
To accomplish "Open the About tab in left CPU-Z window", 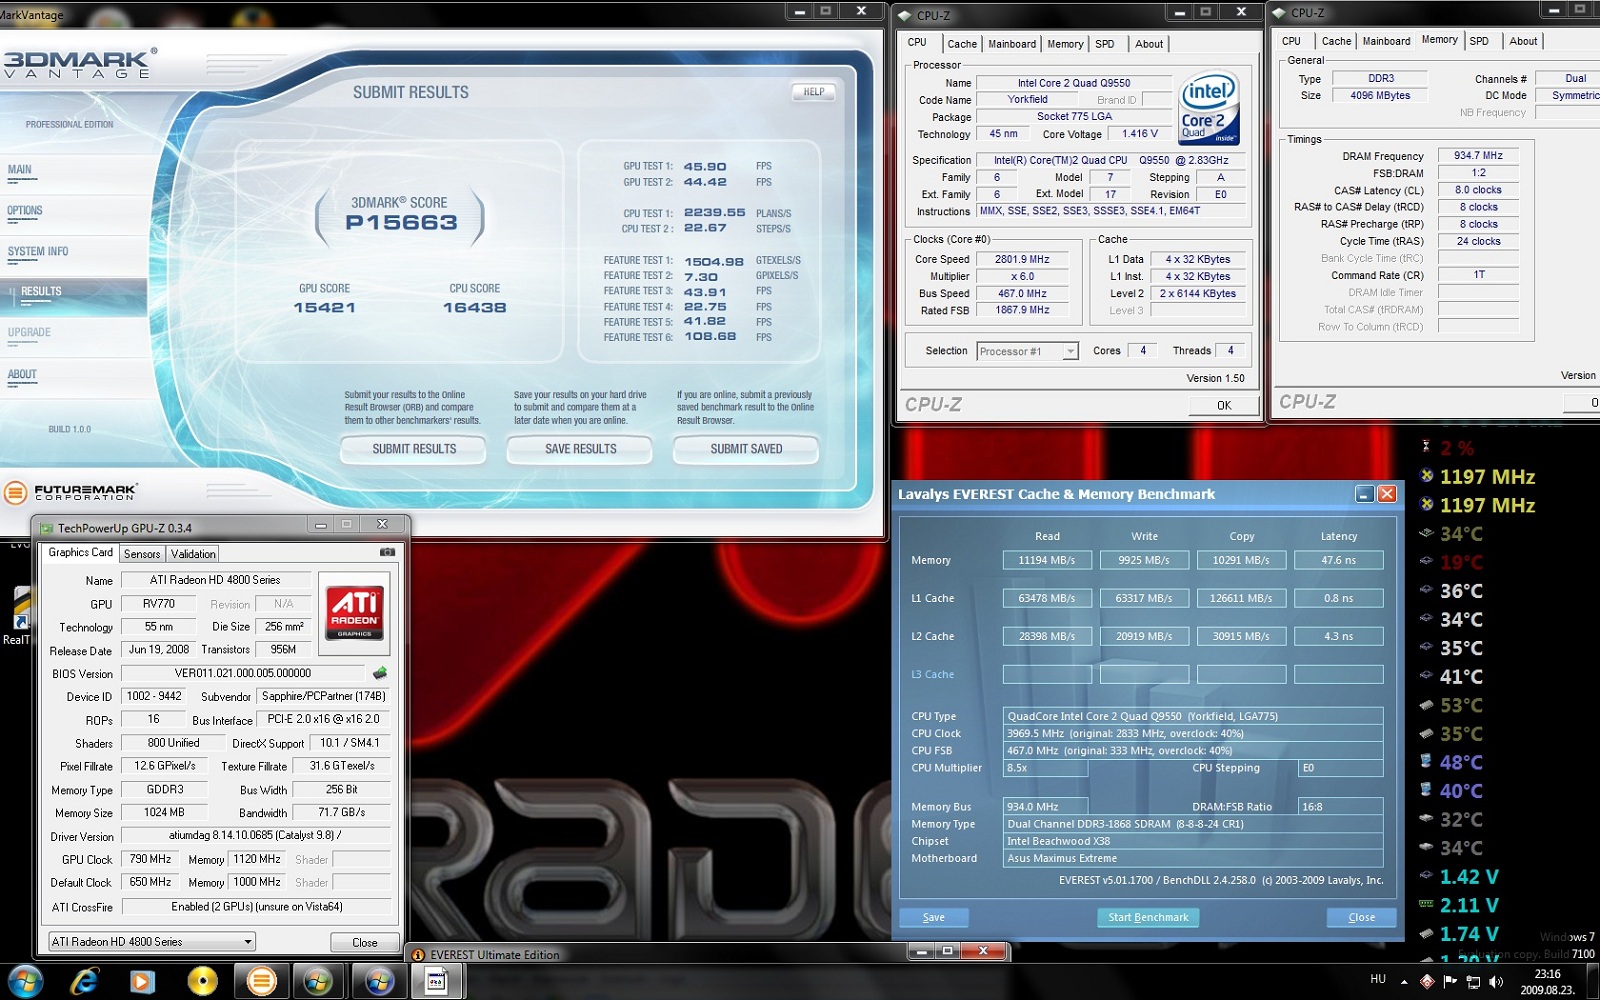I will pyautogui.click(x=1149, y=44).
